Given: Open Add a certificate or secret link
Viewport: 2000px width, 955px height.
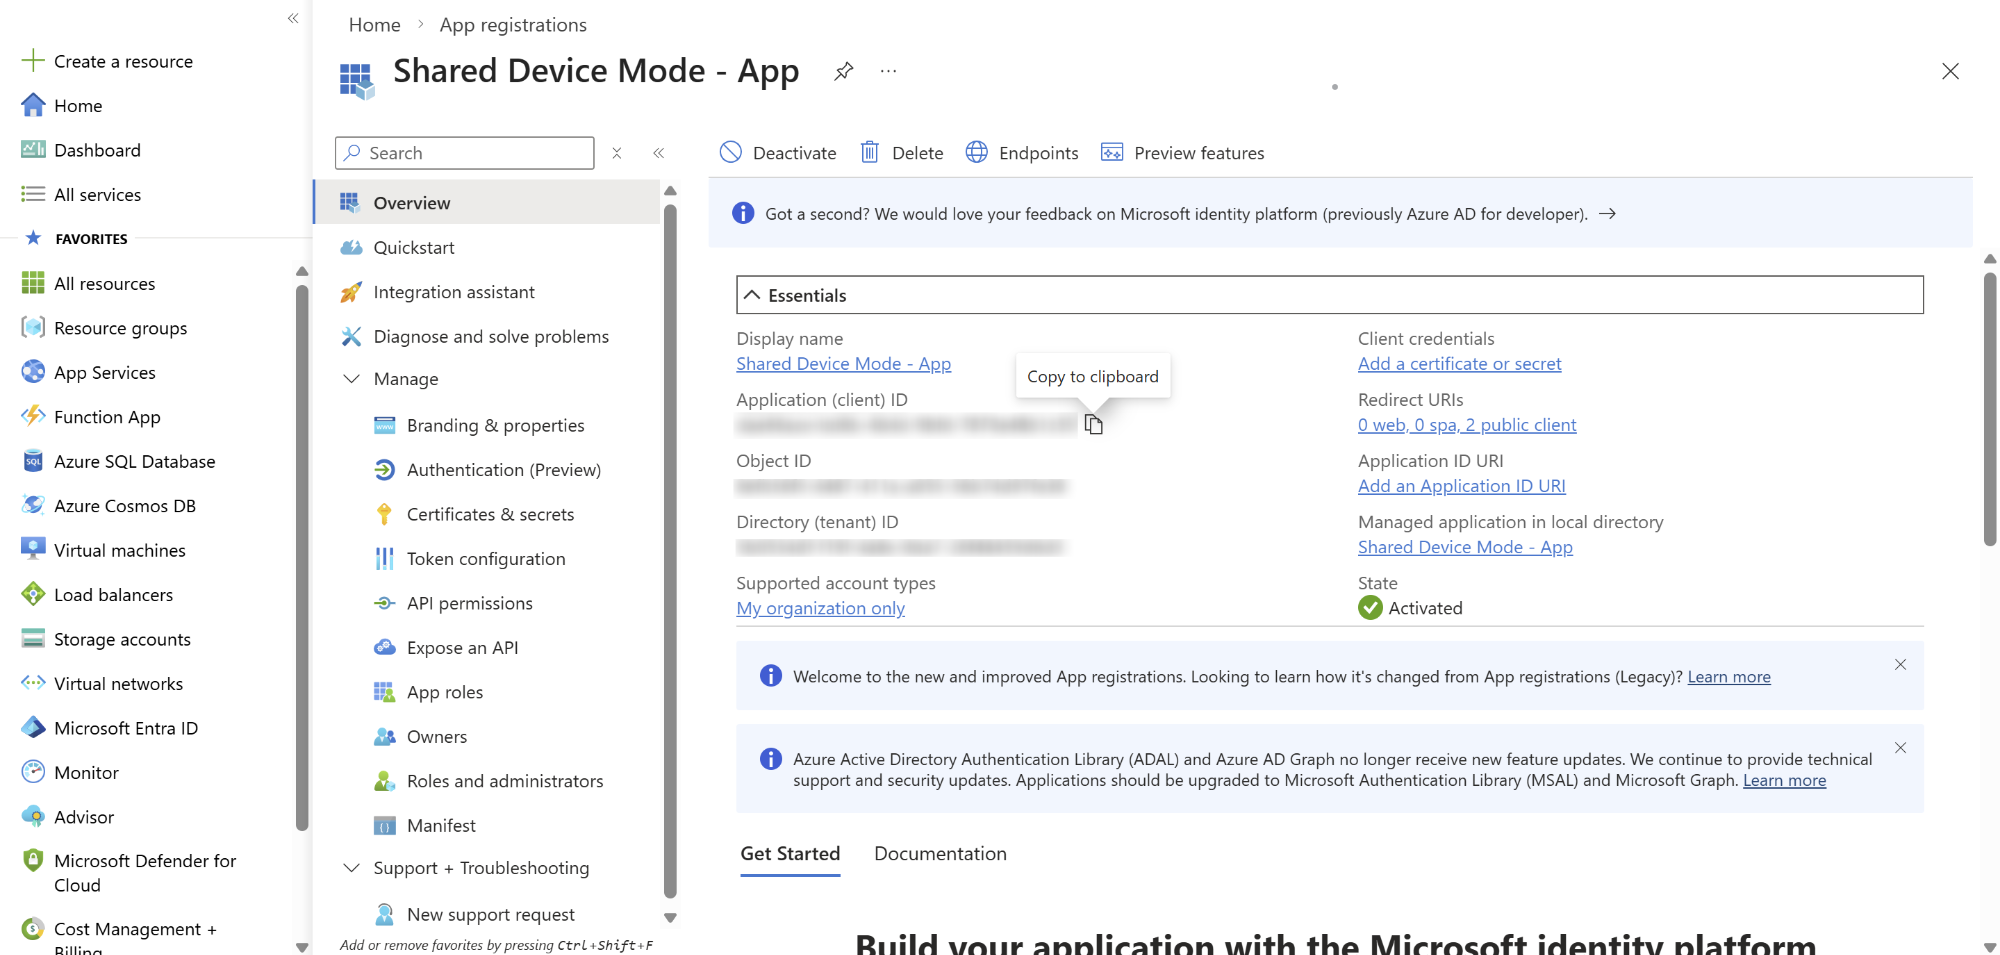Looking at the screenshot, I should (1459, 364).
